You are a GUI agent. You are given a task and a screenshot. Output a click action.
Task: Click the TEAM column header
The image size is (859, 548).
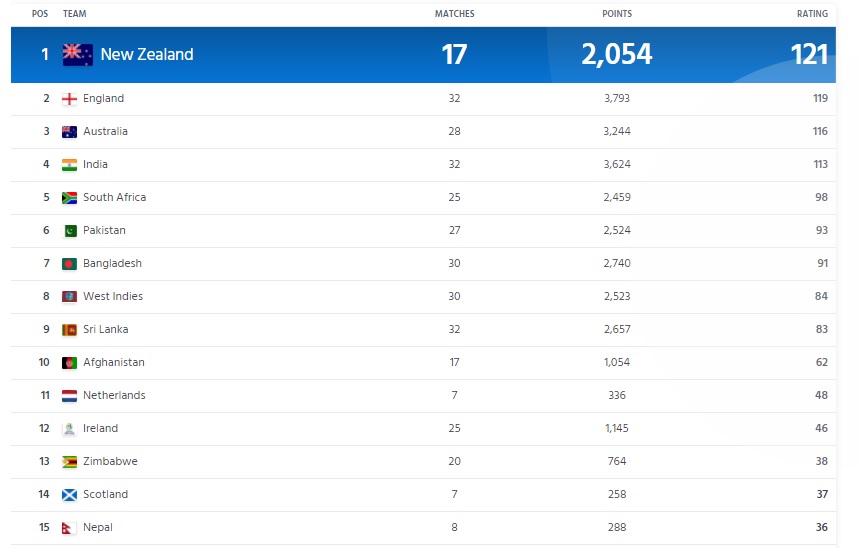pos(75,14)
